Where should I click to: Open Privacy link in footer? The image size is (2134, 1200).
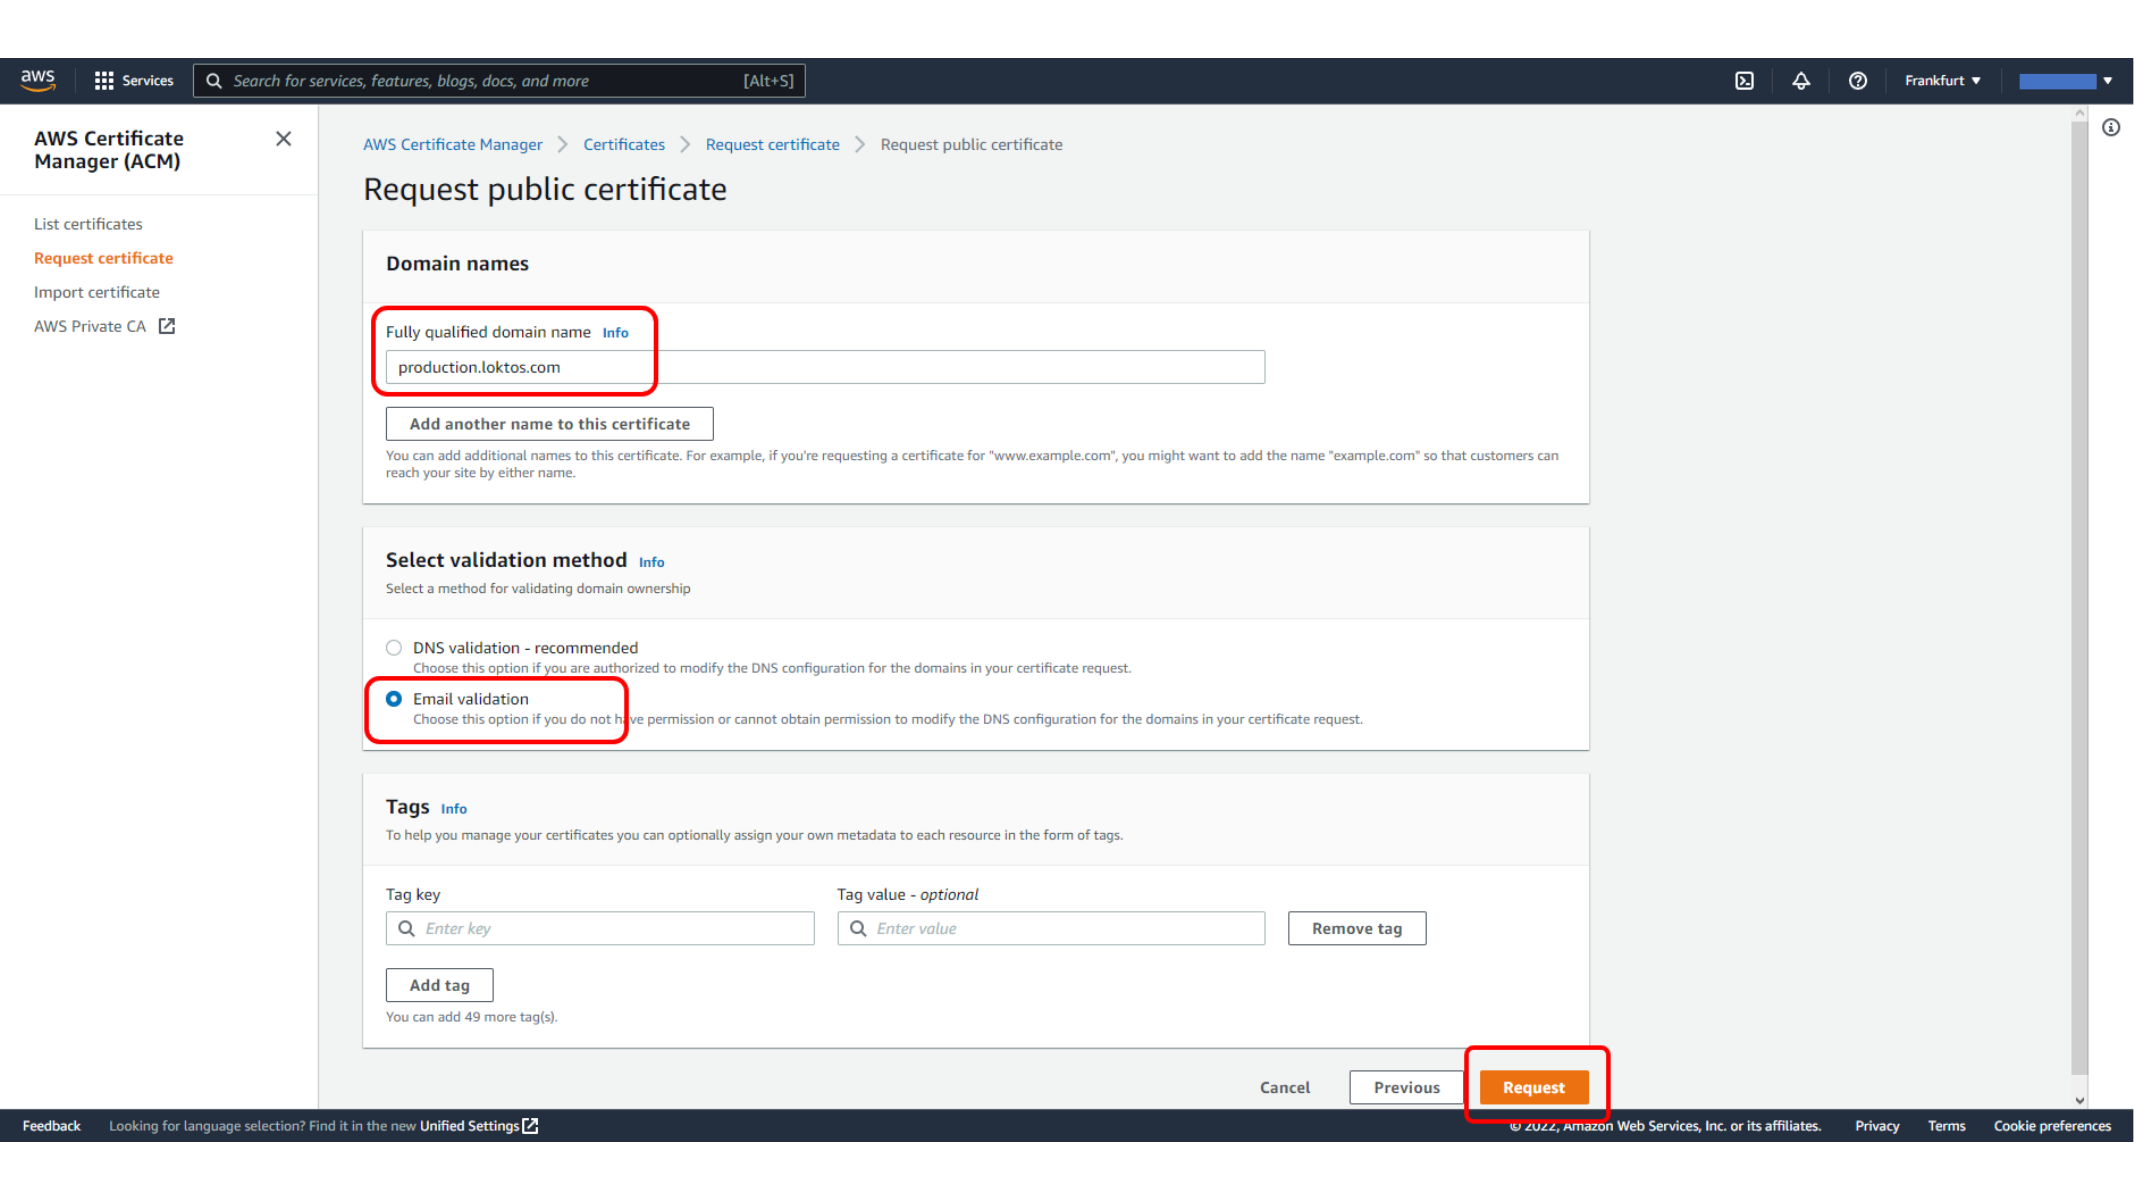point(1877,1126)
